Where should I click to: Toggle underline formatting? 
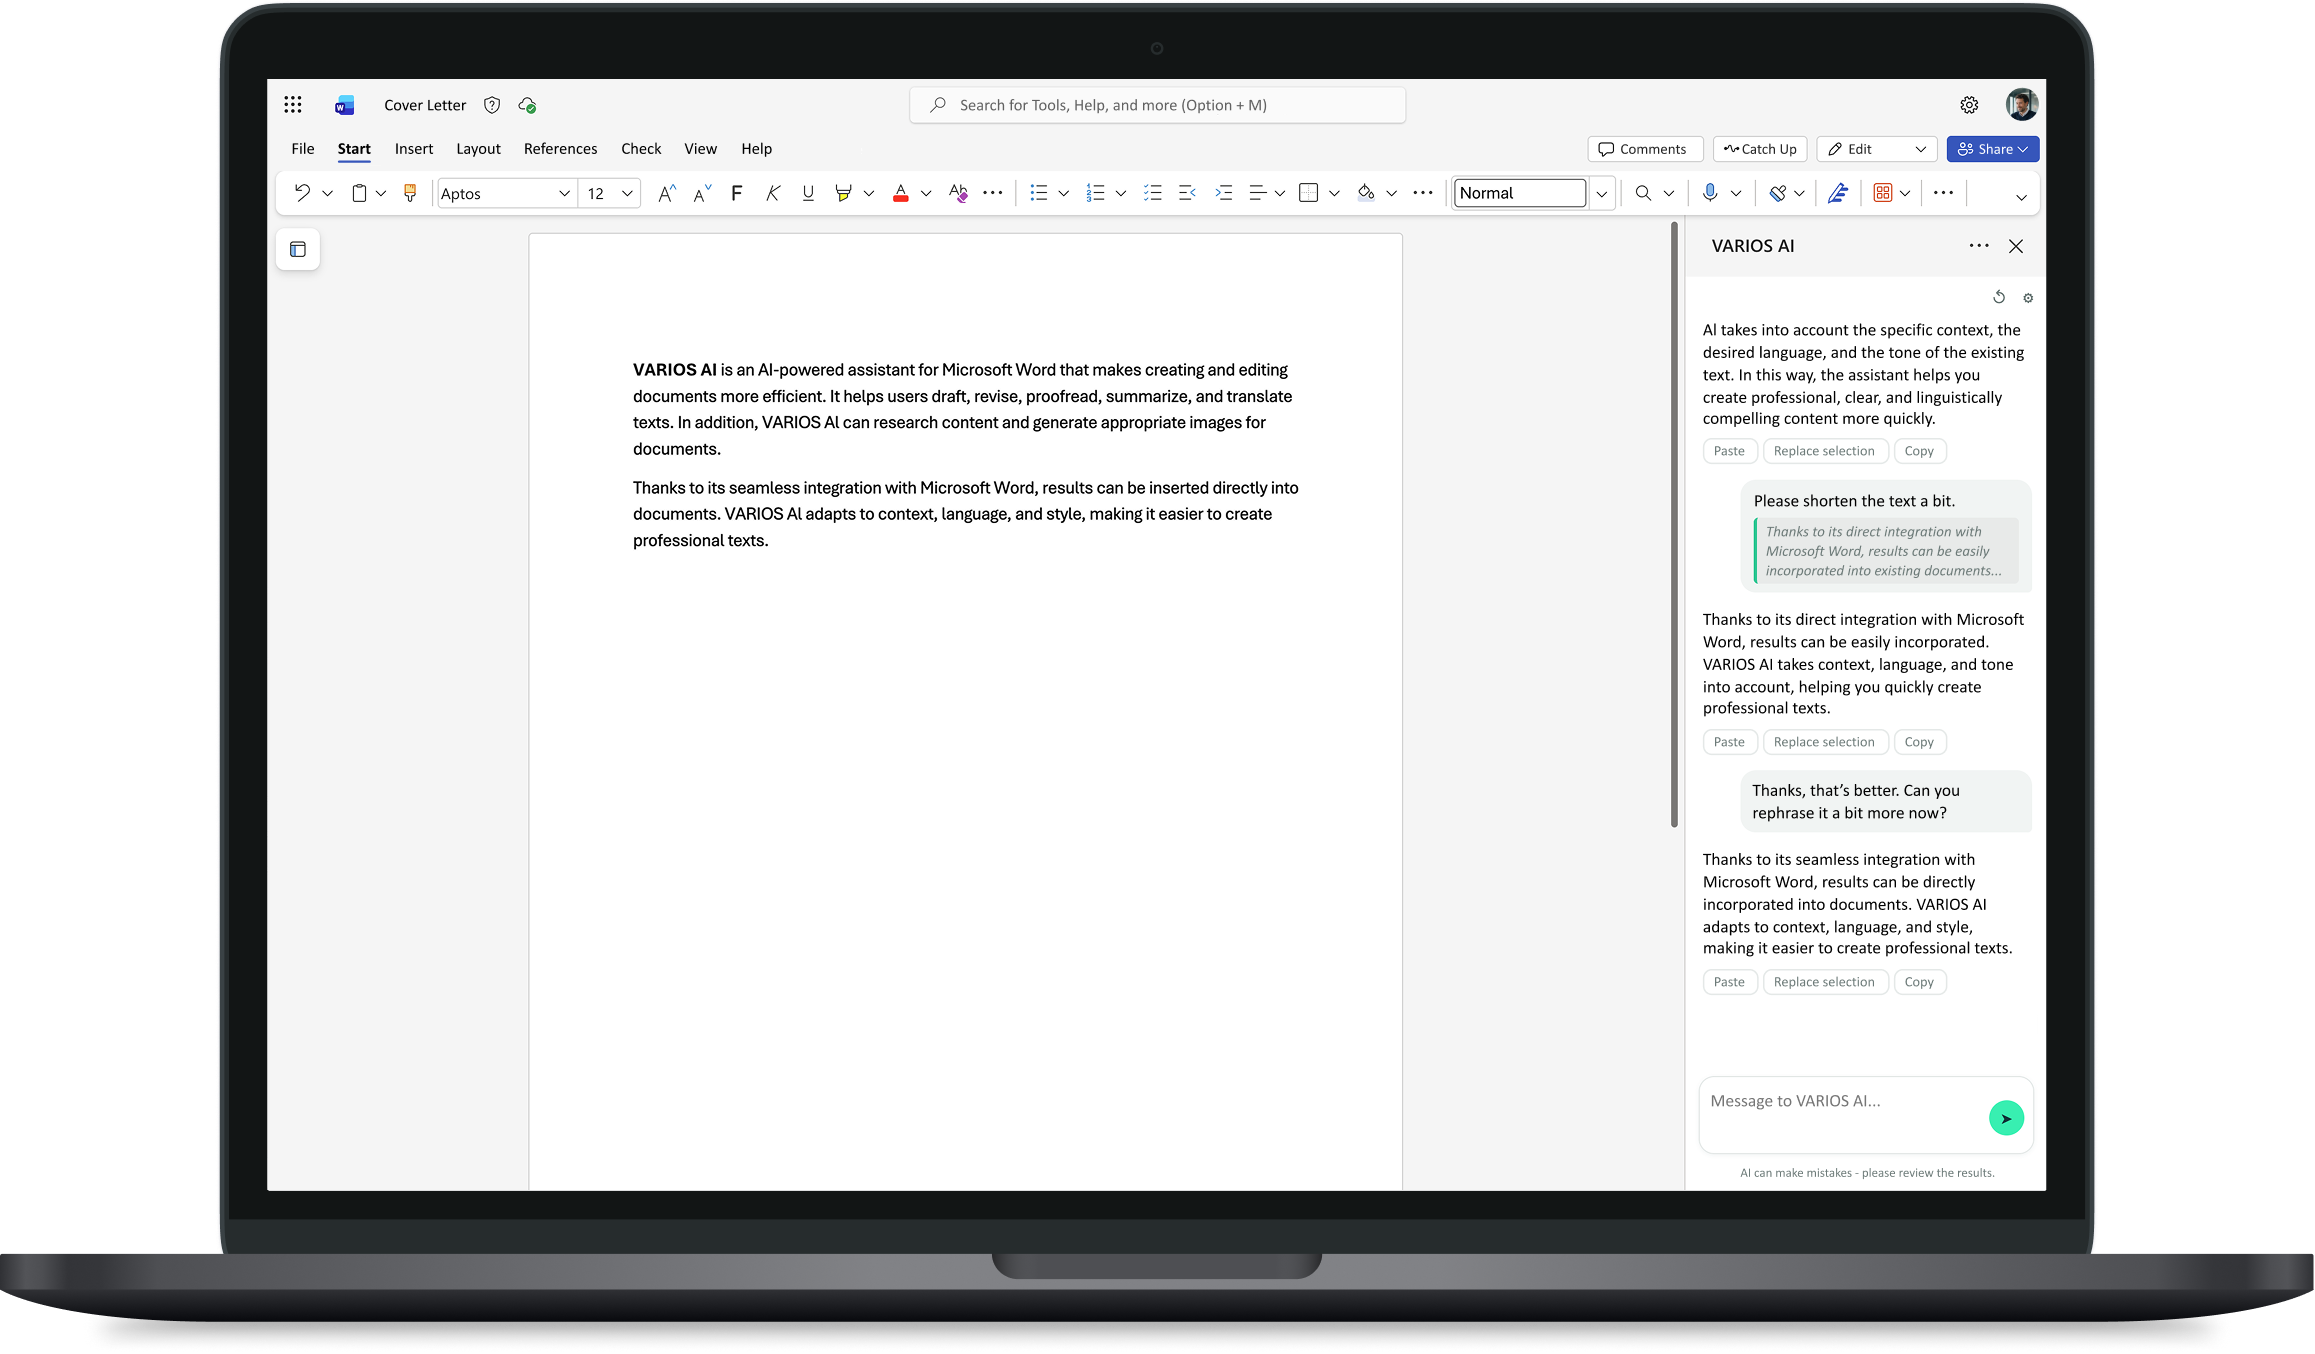pyautogui.click(x=808, y=193)
